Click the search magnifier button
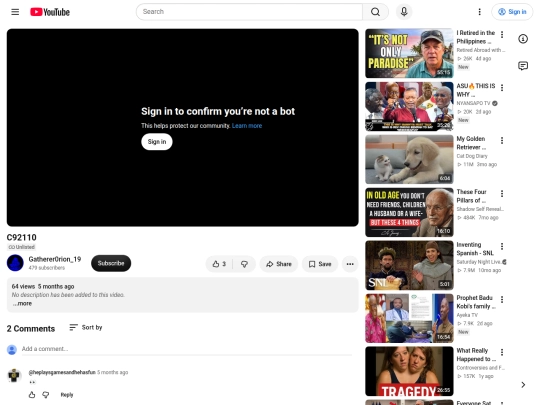This screenshot has width=540, height=405. 375,12
